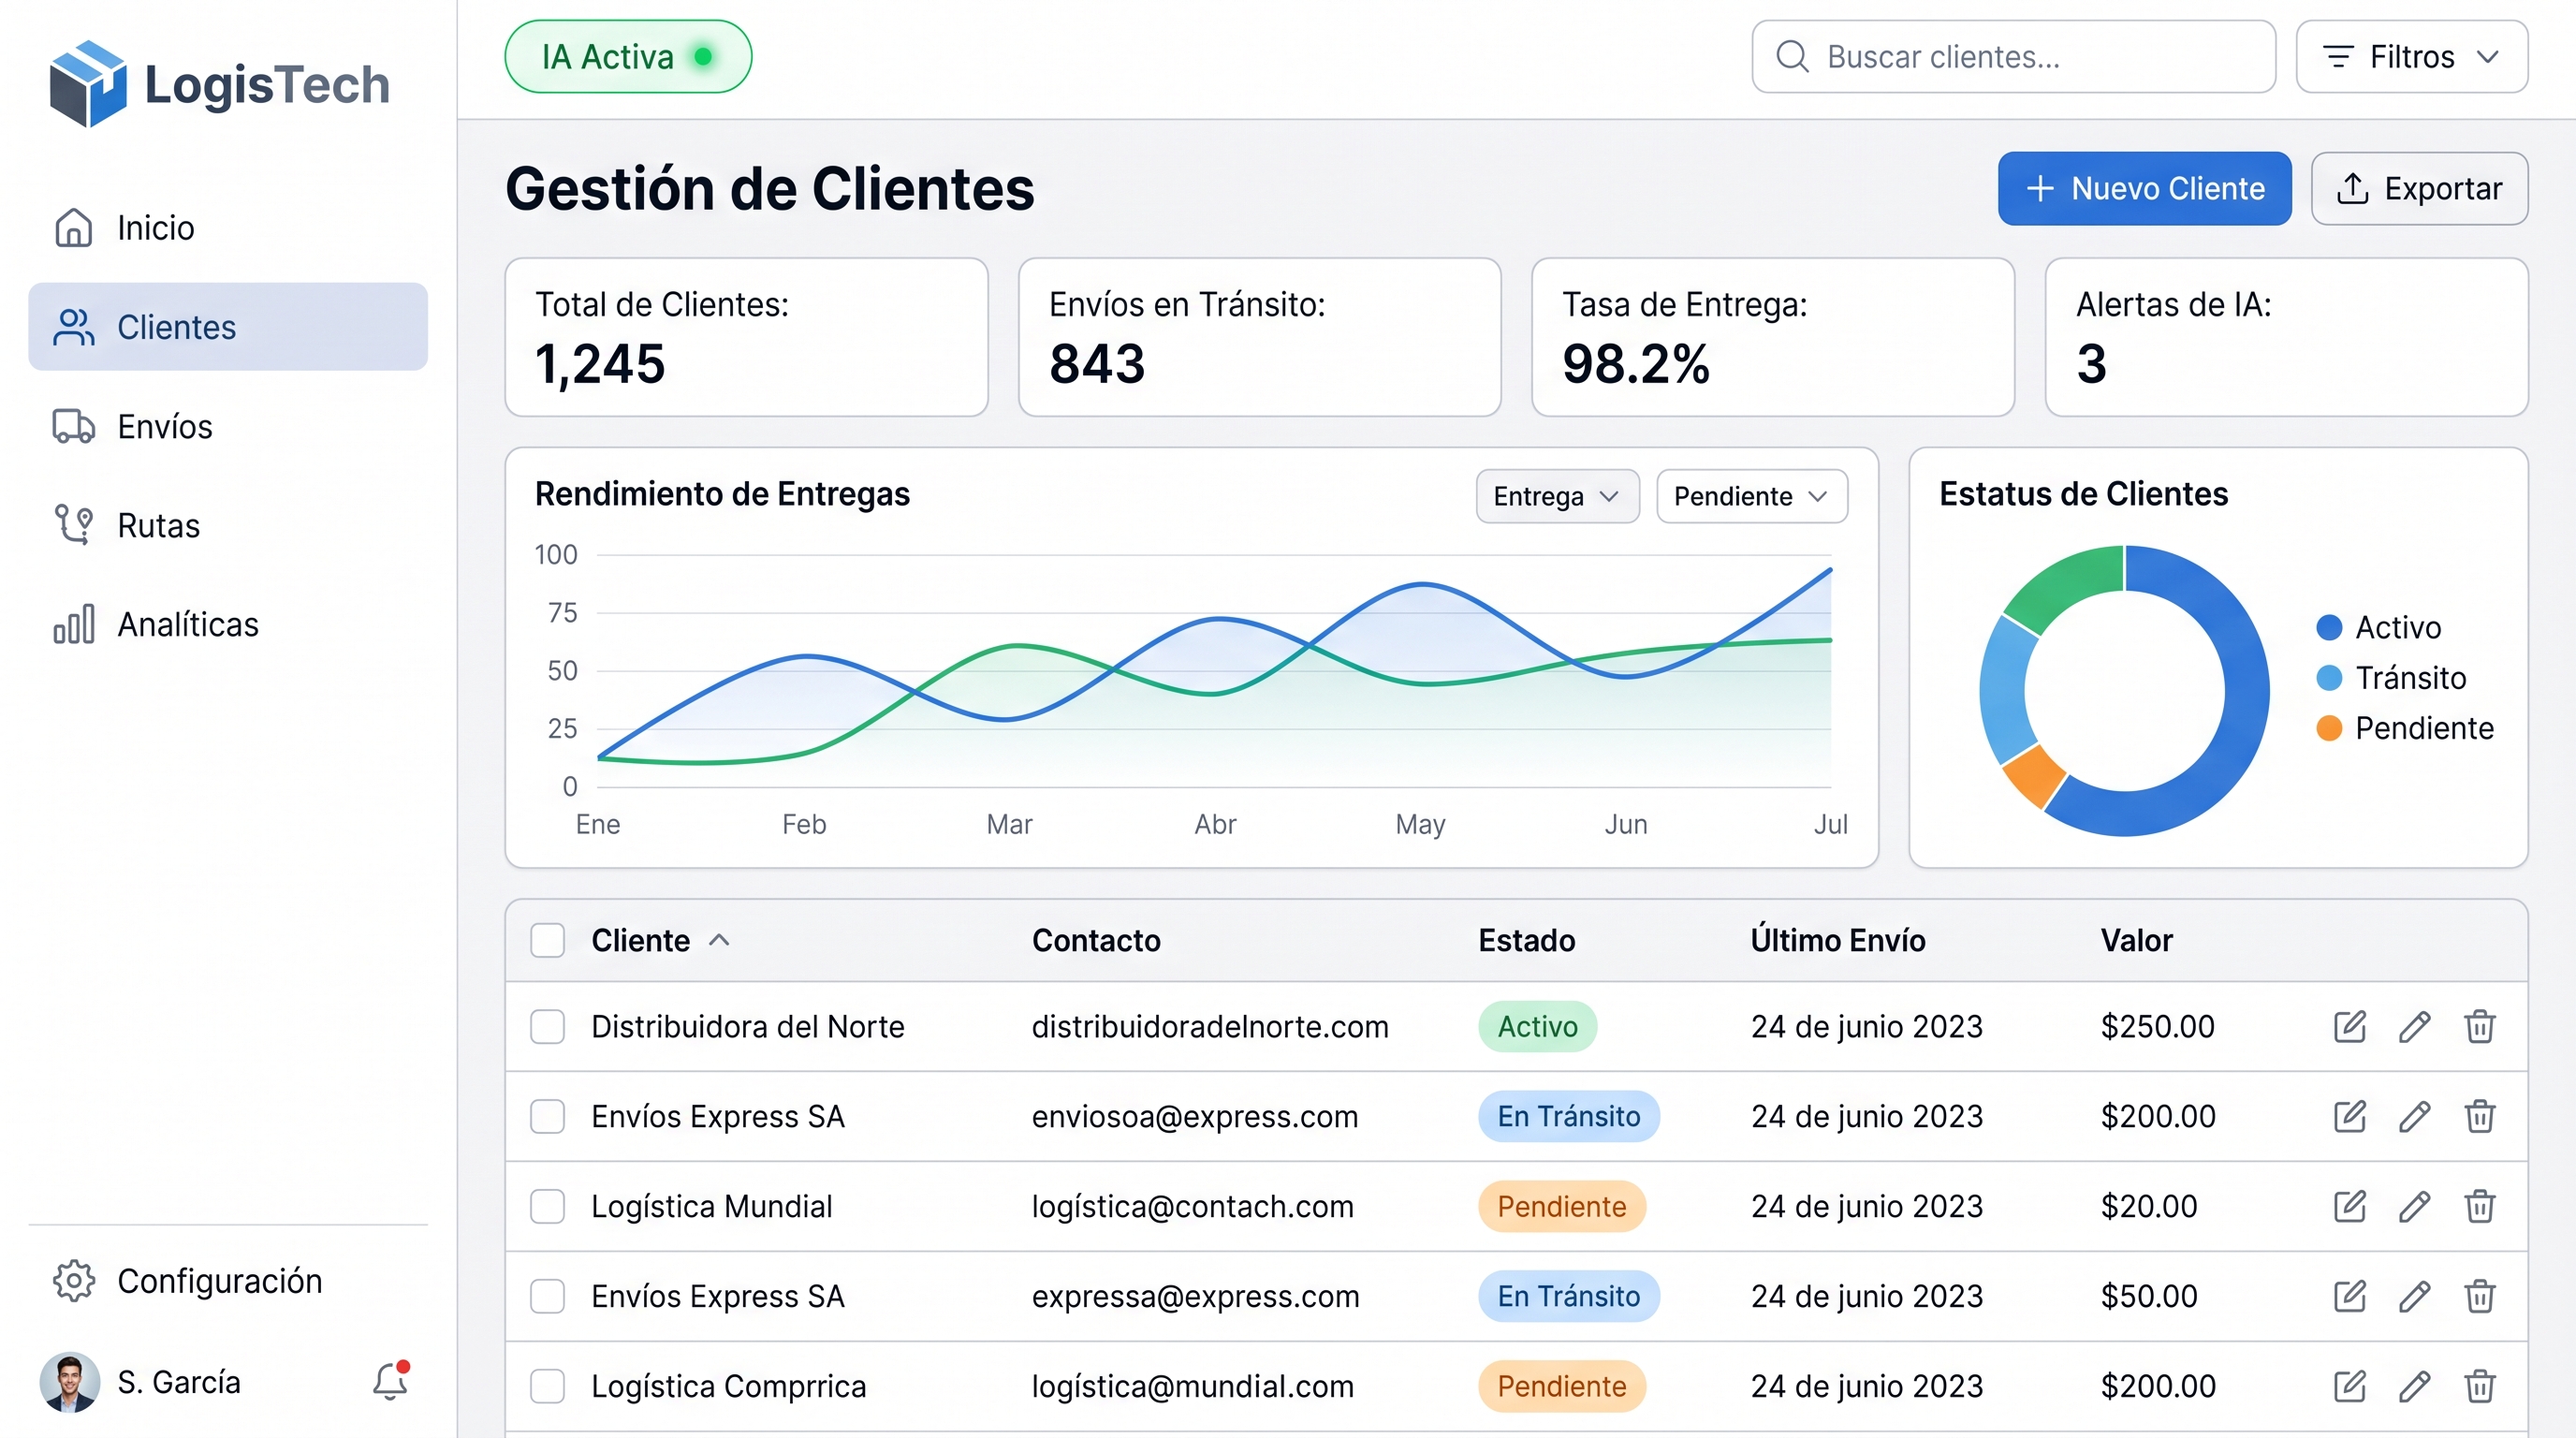2576x1438 pixels.
Task: Open the Pendiente chart dropdown
Action: tap(1751, 496)
